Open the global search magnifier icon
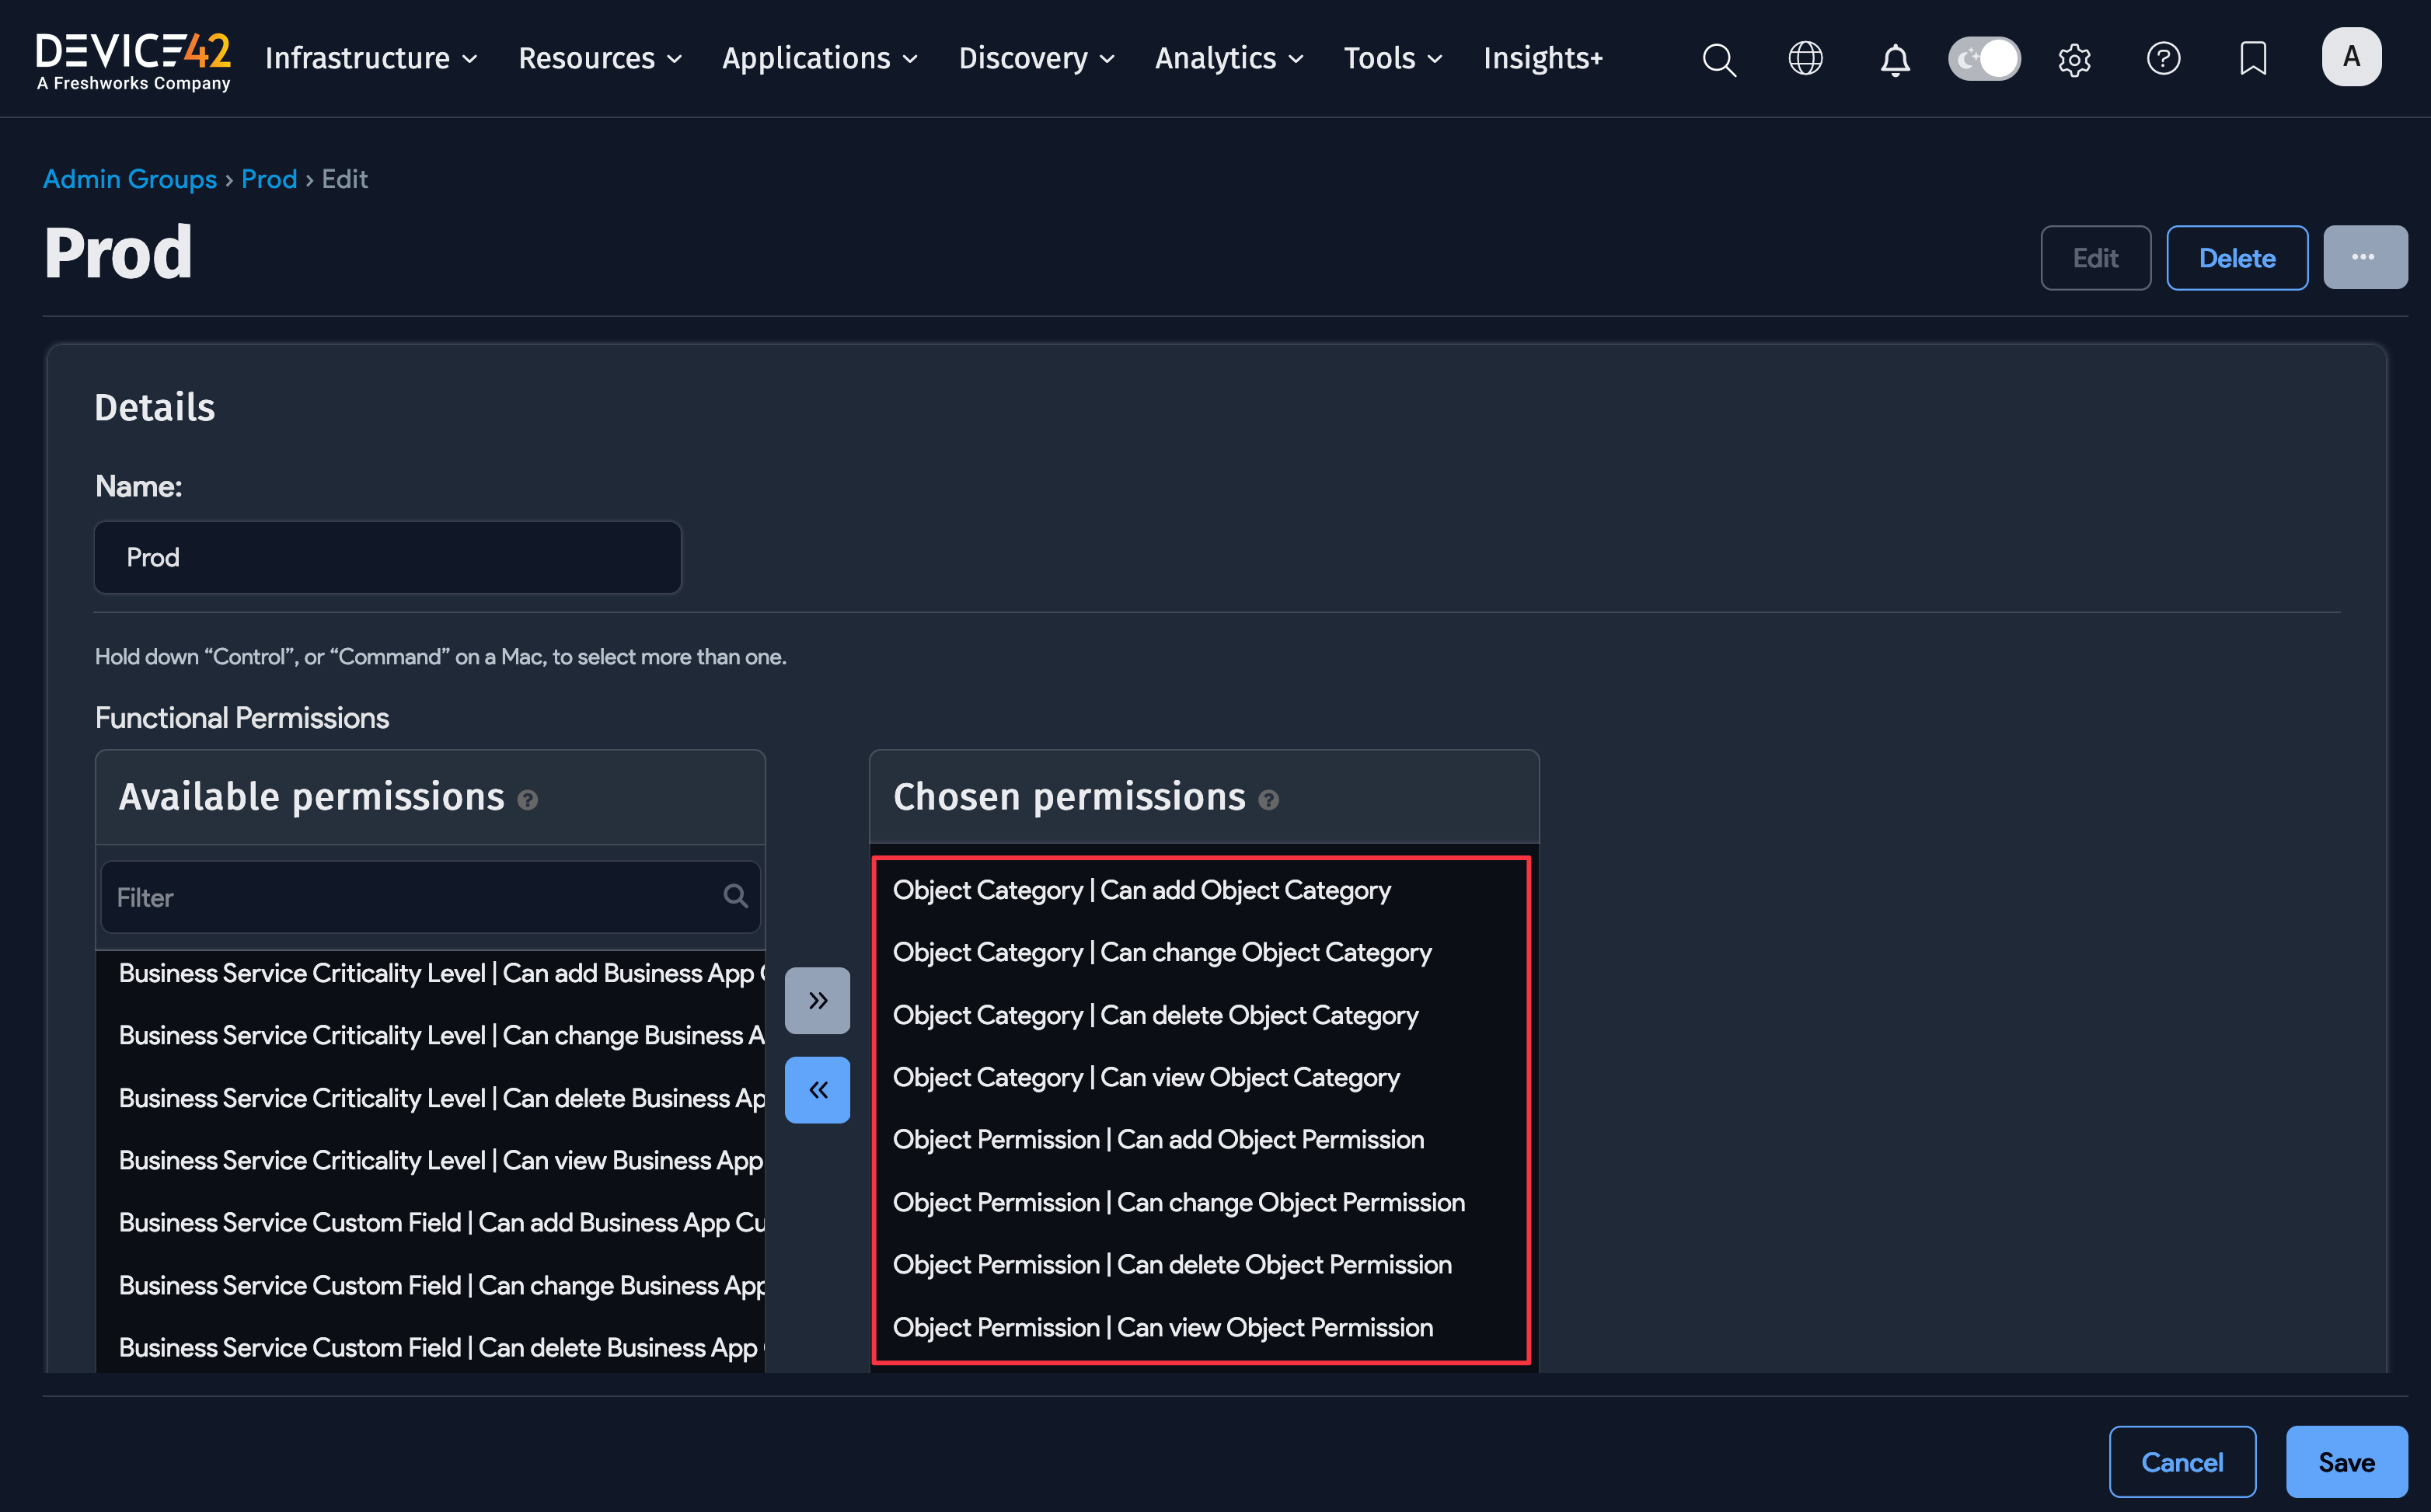Viewport: 2431px width, 1512px height. click(1719, 59)
